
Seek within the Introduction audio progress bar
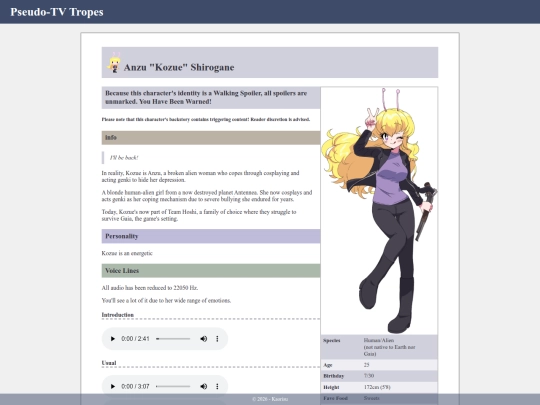173,339
